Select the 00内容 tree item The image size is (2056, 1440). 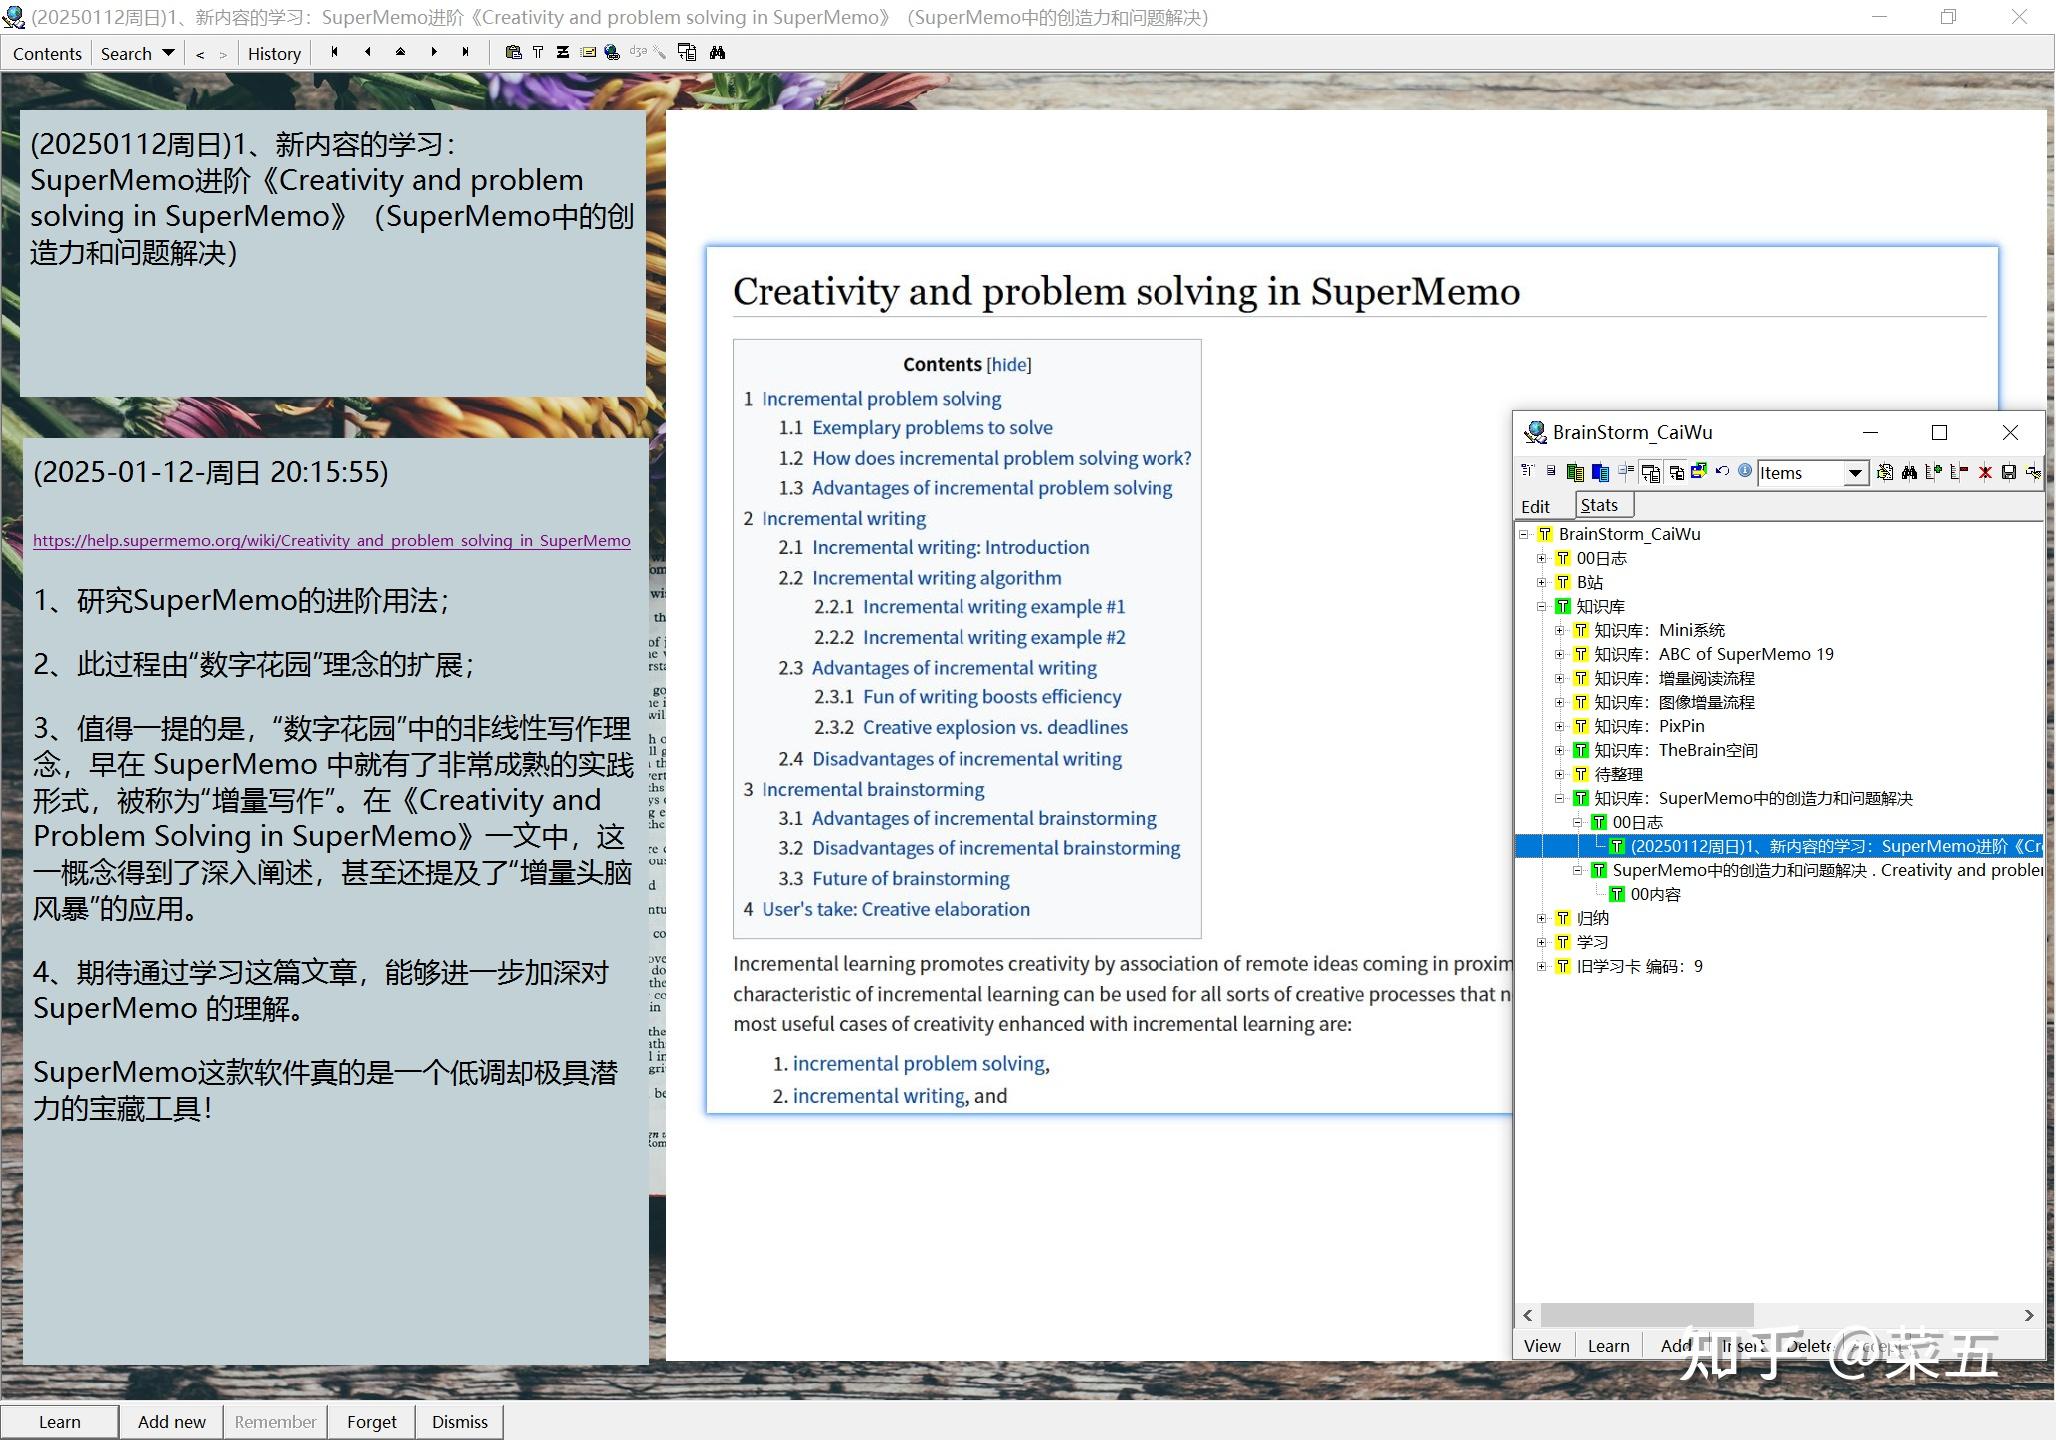1655,894
